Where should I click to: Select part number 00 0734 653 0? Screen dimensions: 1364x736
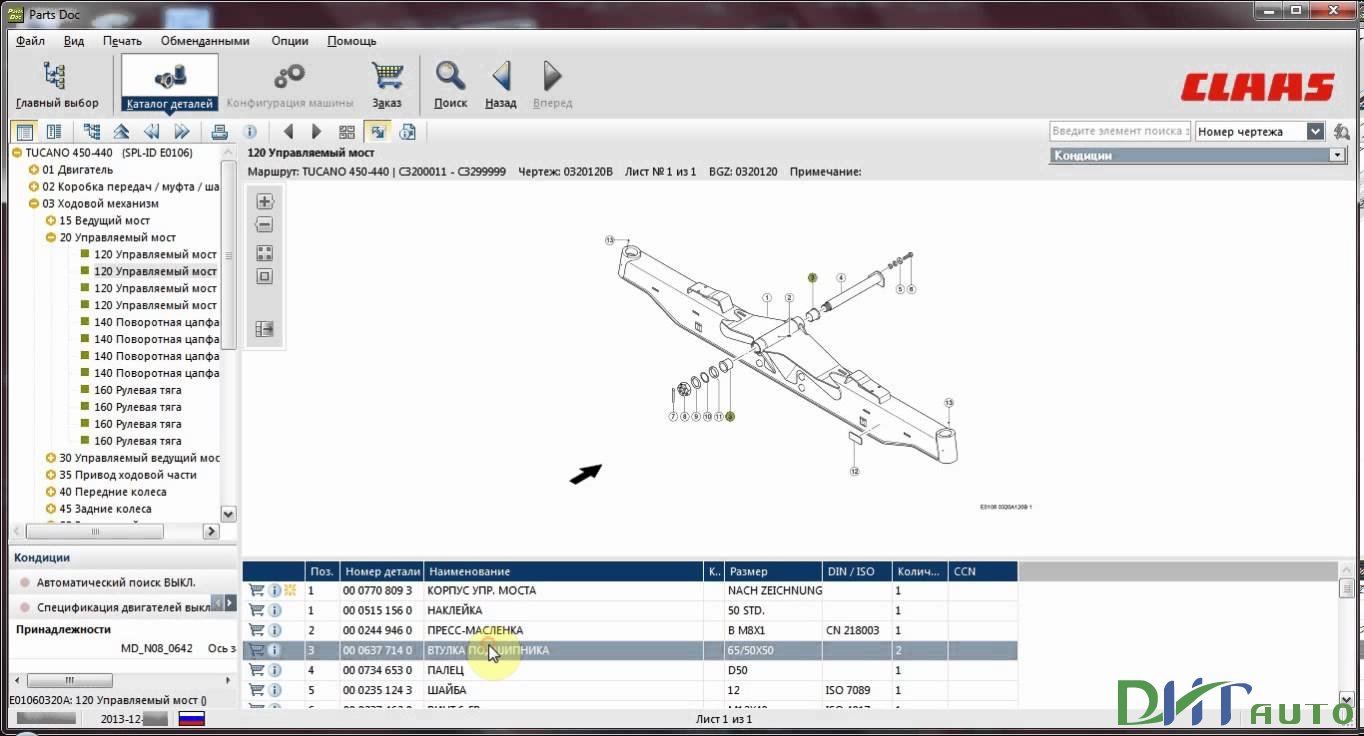[x=377, y=670]
